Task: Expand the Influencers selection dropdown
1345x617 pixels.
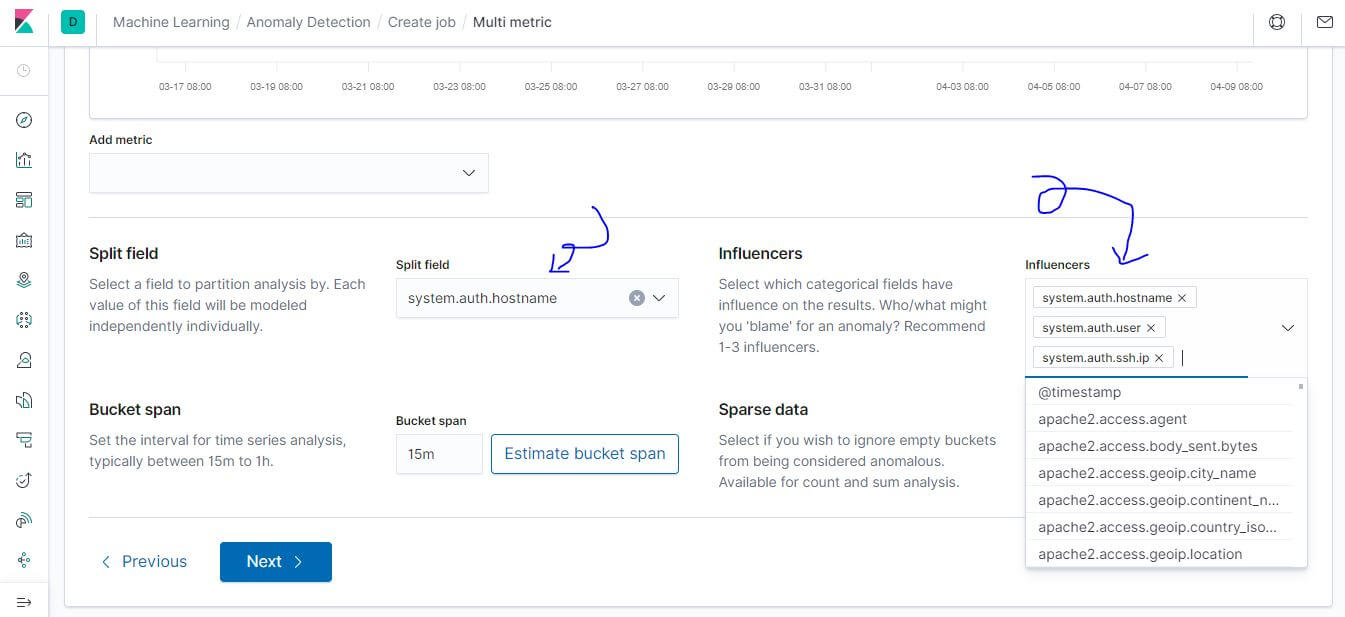Action: pos(1289,327)
